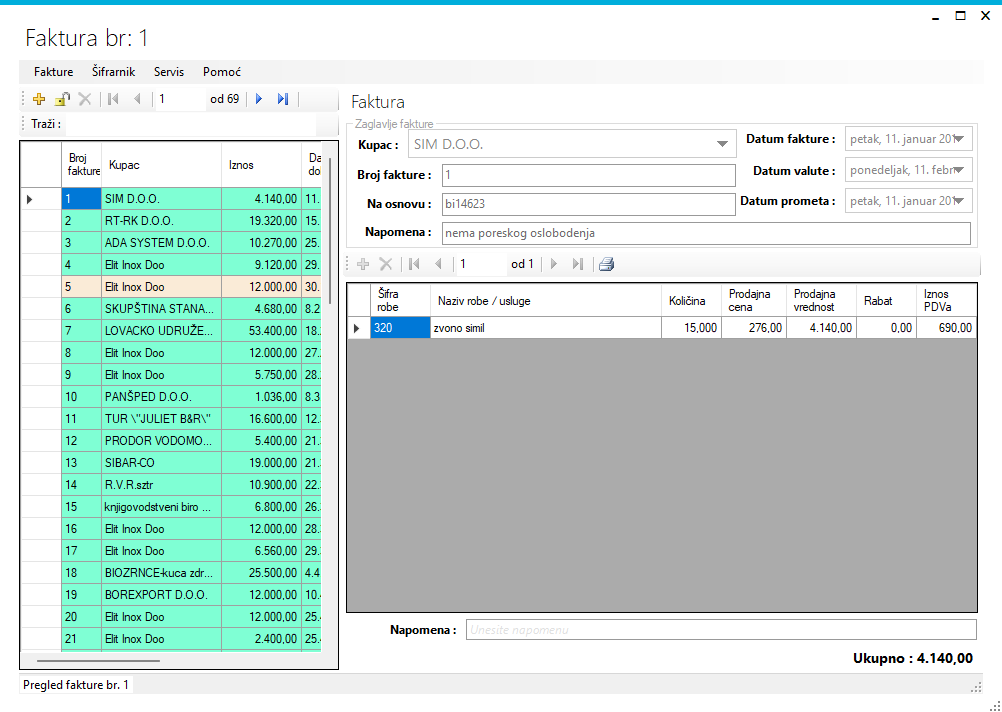
Task: Expand the Kupac combo box
Action: (x=722, y=145)
